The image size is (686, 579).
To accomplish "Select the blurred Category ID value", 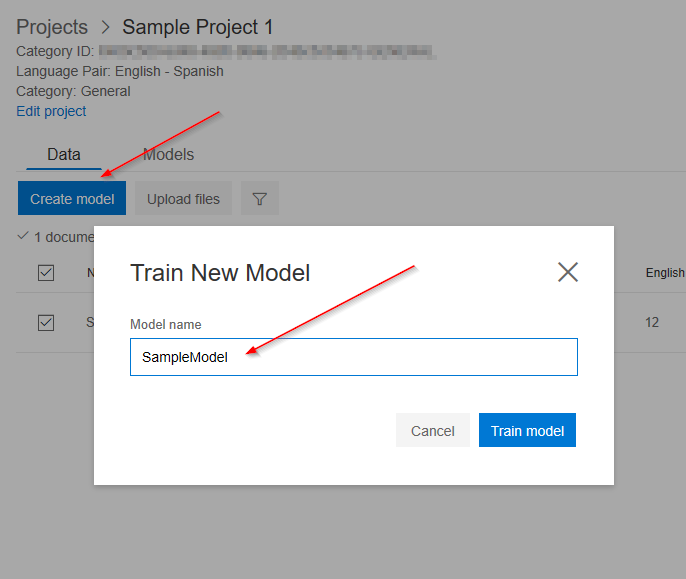I will point(266,50).
